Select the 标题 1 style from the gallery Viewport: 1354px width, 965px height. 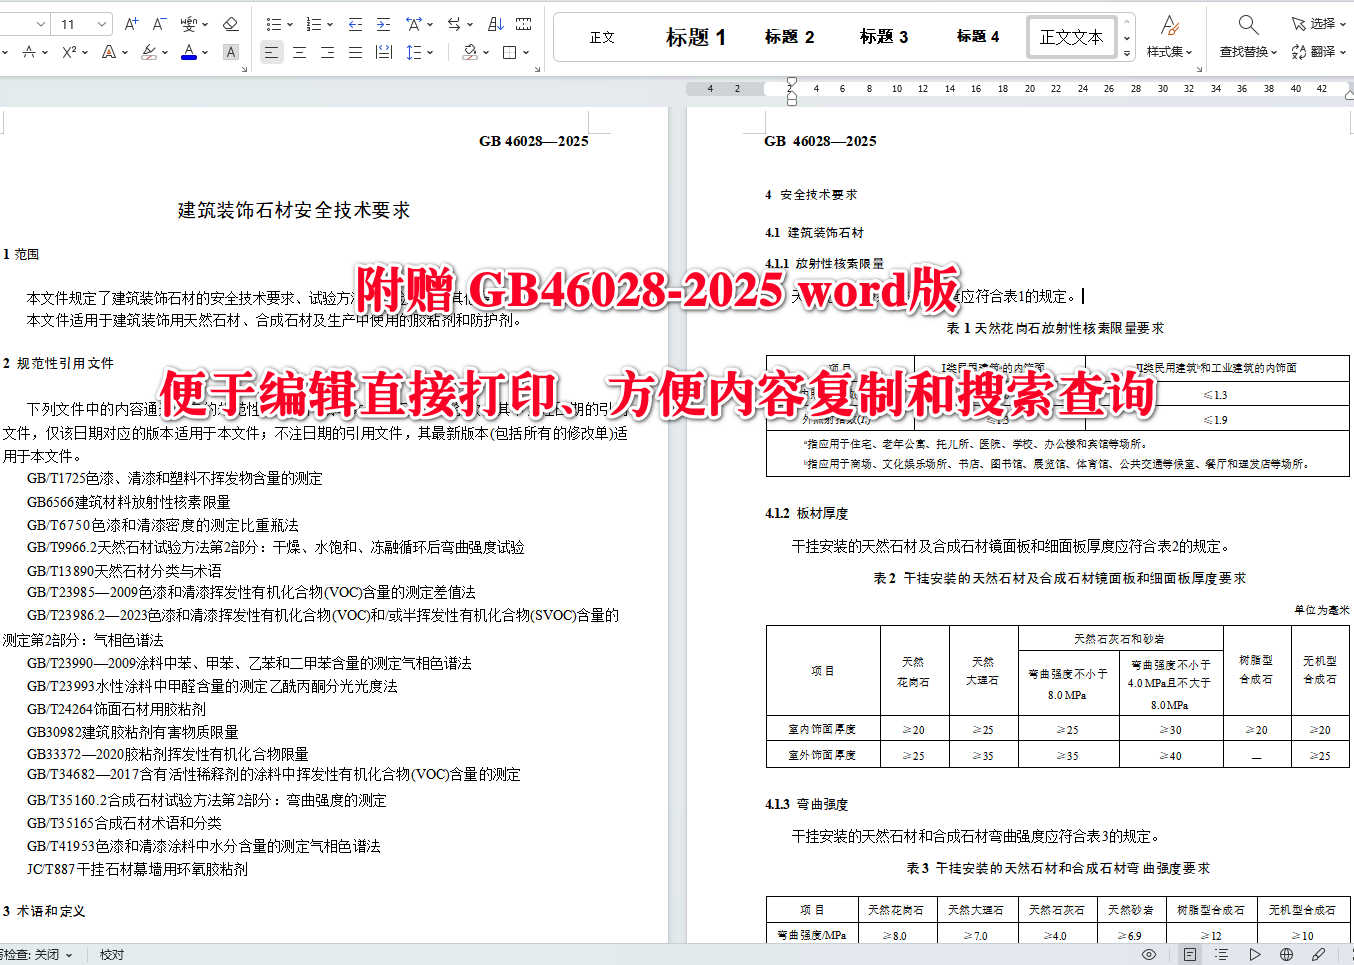click(x=695, y=37)
